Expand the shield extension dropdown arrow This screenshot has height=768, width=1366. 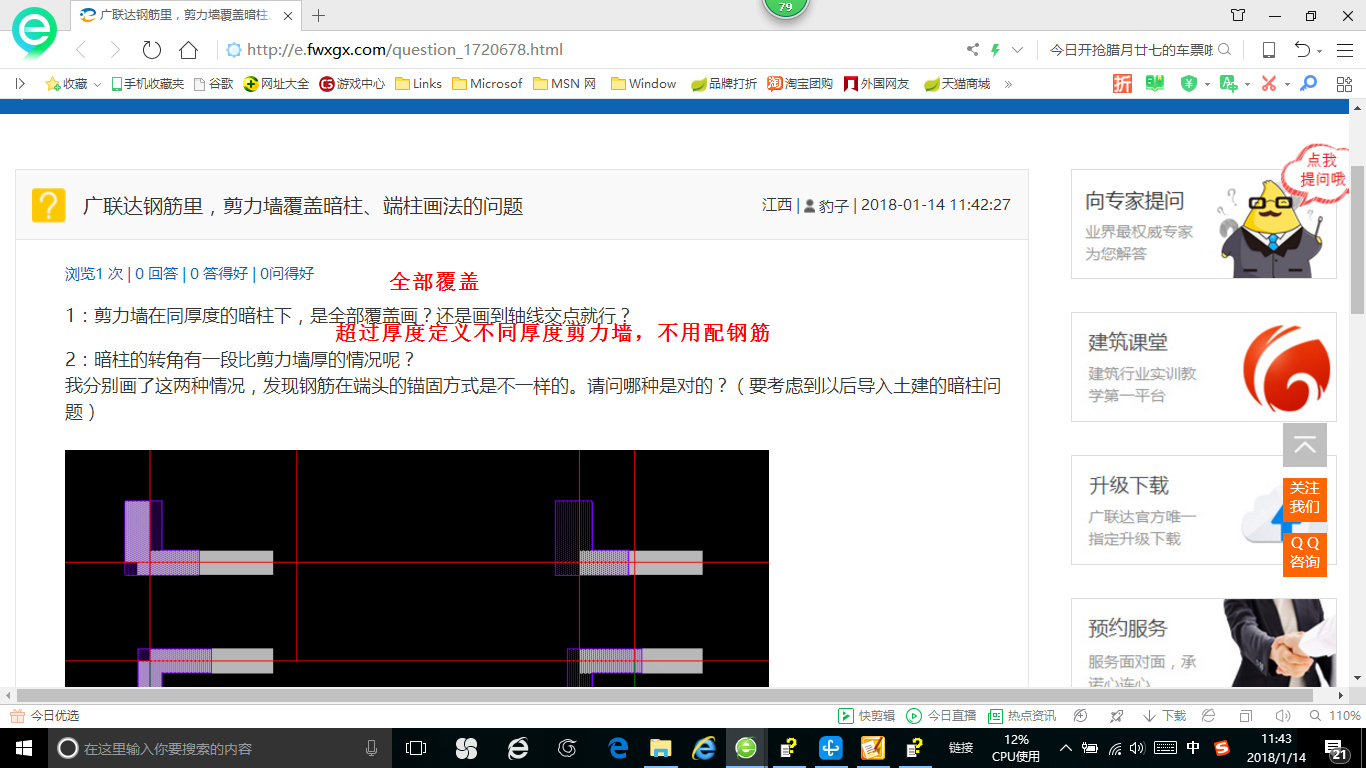[1206, 85]
